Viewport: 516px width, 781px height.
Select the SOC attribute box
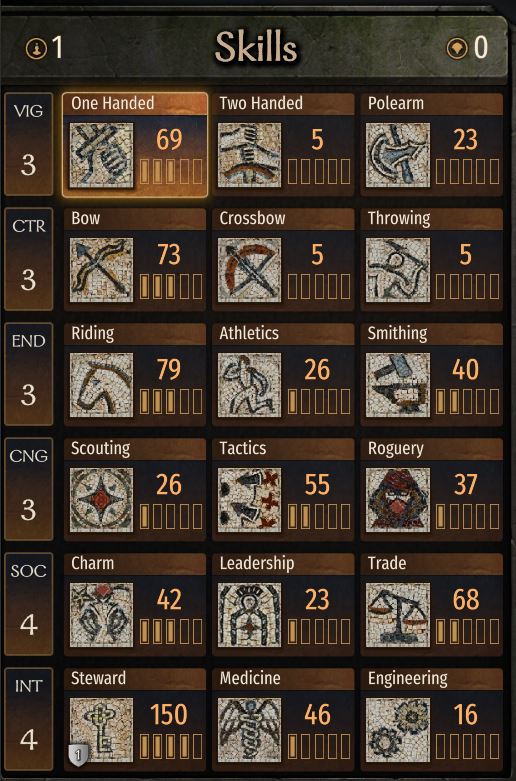(x=28, y=604)
